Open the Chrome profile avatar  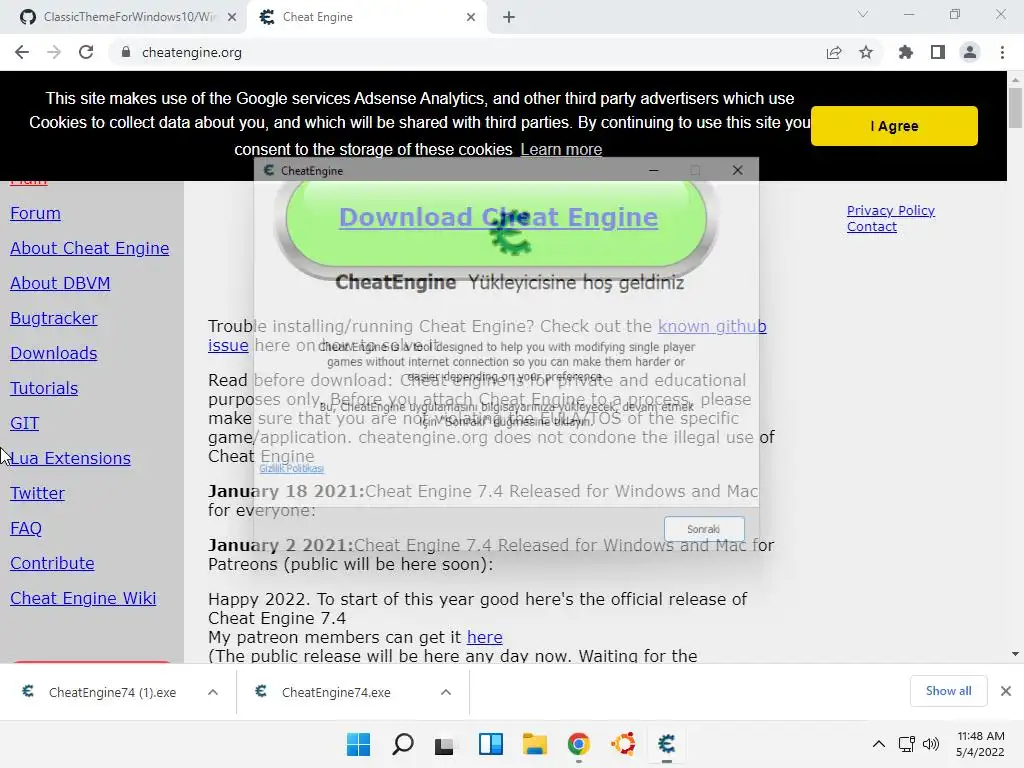[970, 52]
